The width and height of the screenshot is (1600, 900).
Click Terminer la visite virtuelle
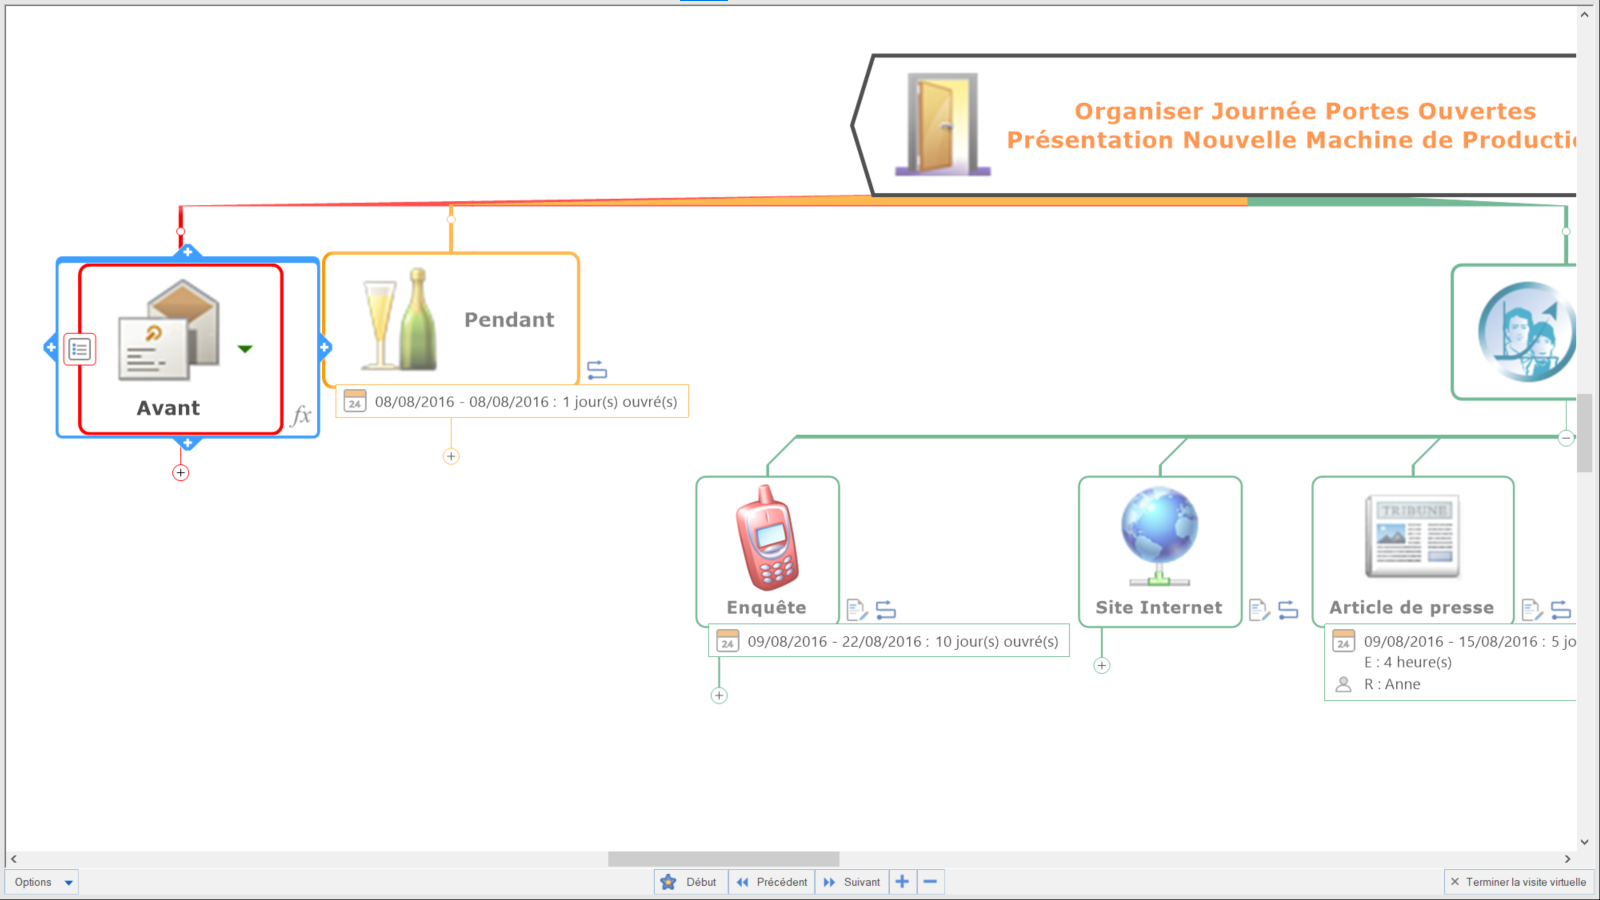(1518, 882)
